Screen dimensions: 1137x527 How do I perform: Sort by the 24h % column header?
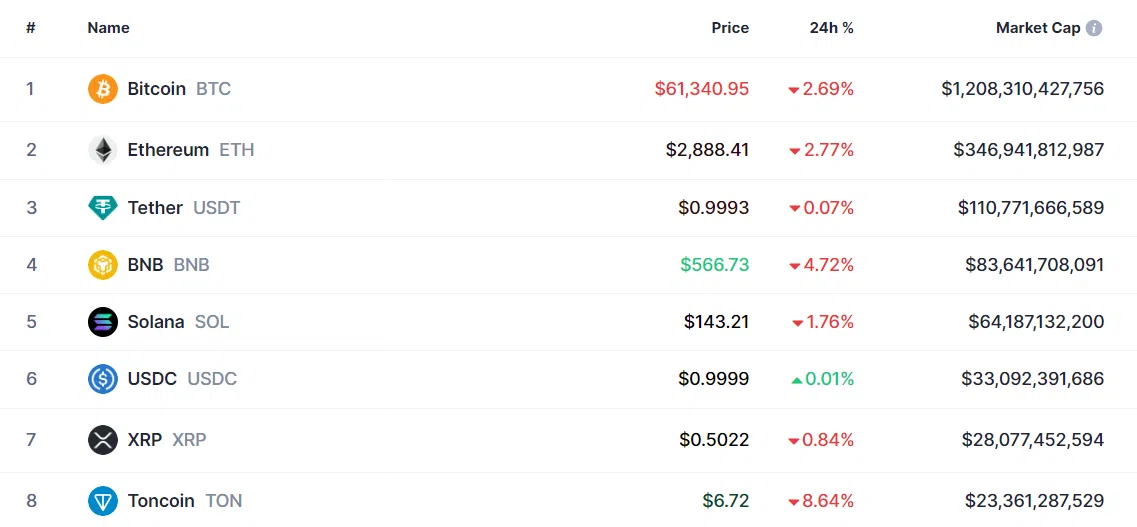(x=832, y=28)
